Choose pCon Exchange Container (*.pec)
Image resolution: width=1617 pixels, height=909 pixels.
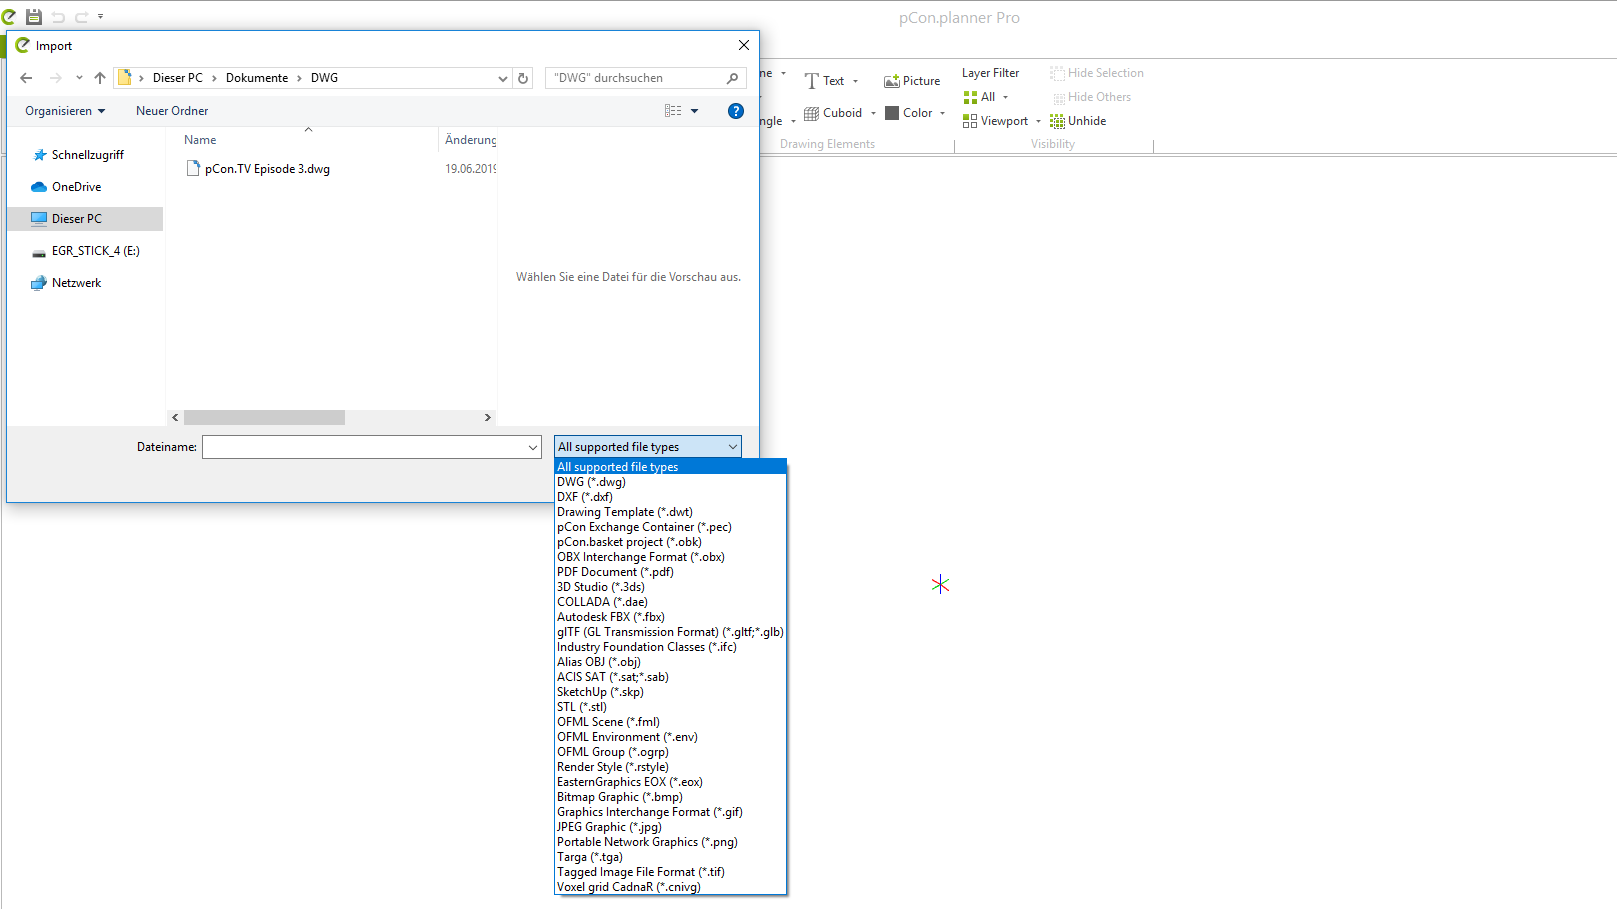coord(671,527)
